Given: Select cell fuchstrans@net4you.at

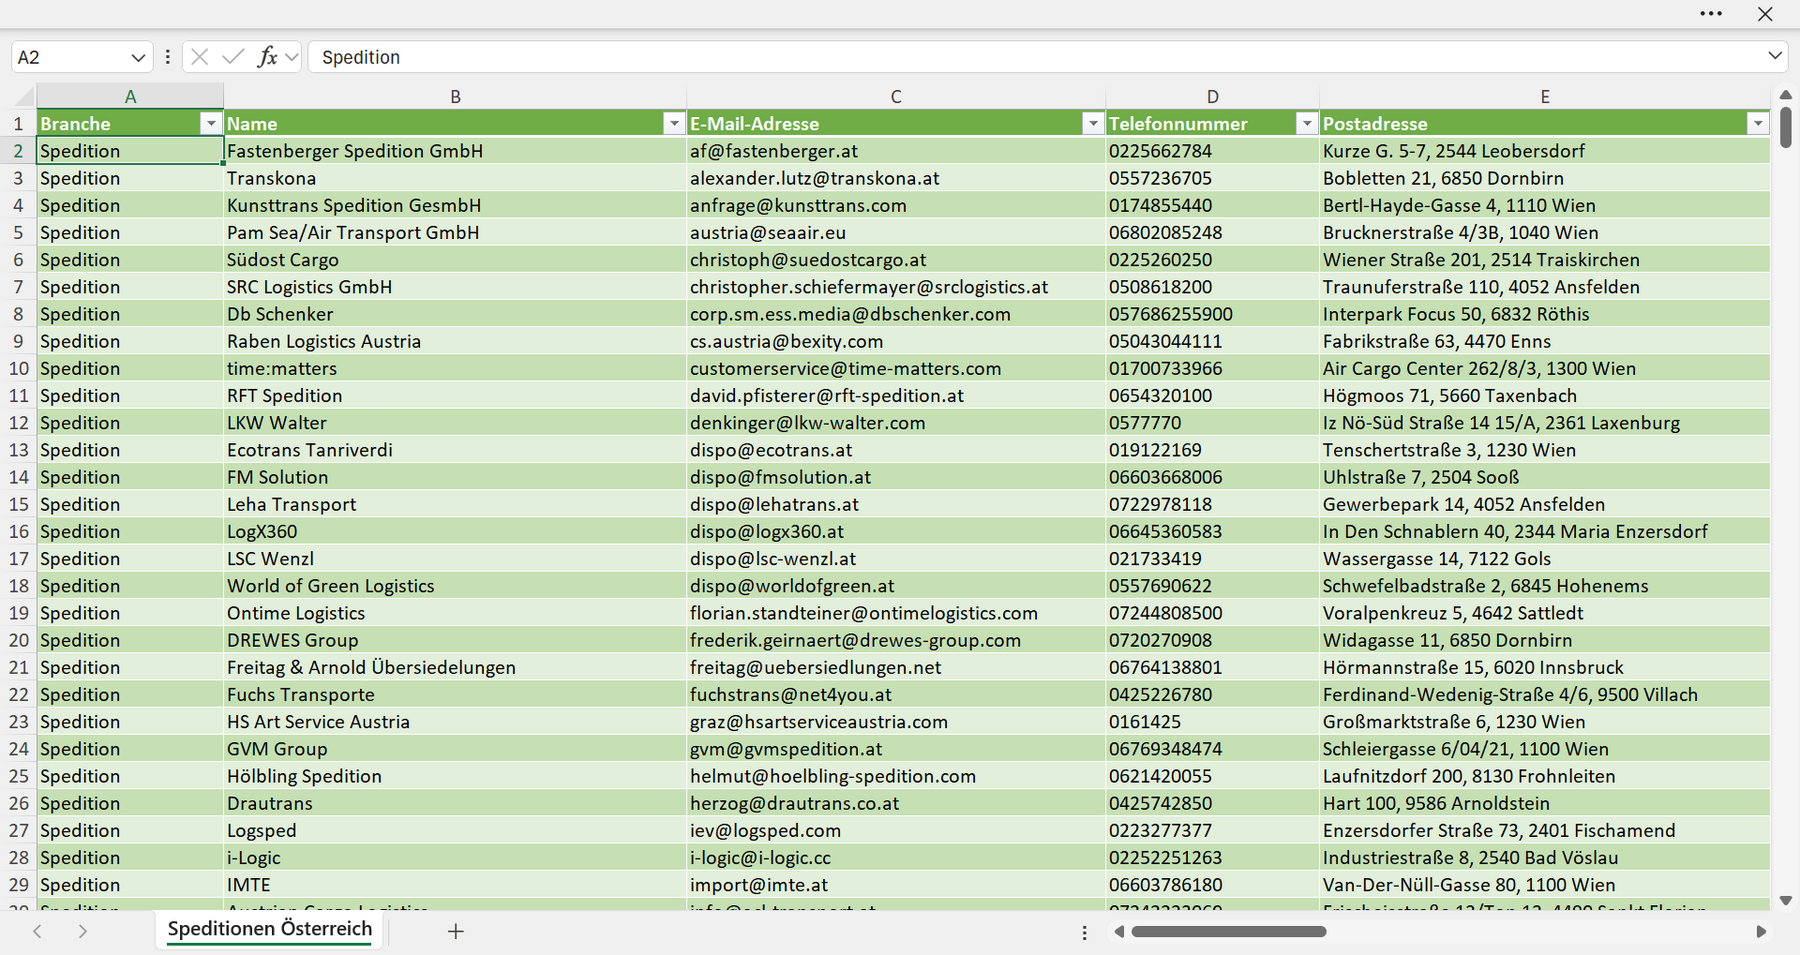Looking at the screenshot, I should pos(896,694).
